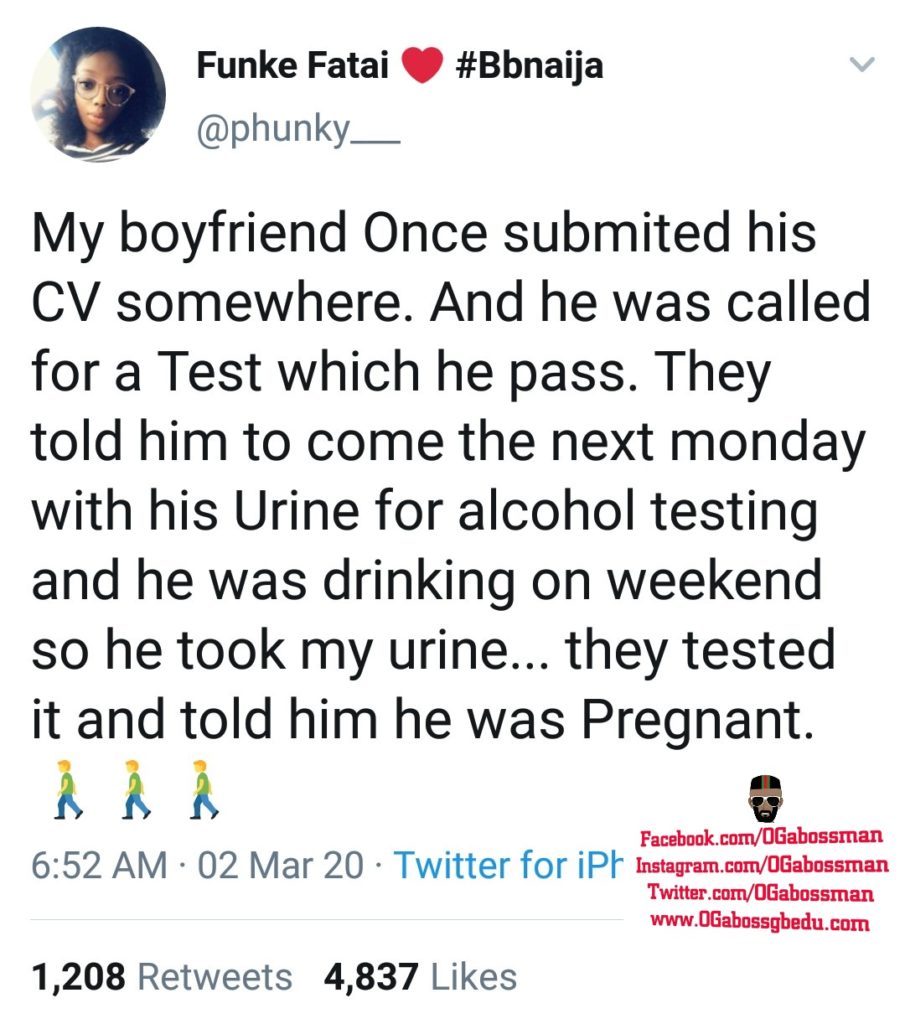Click the red heart emoji in name
Viewport: 905px width, 1024px height.
[423, 67]
